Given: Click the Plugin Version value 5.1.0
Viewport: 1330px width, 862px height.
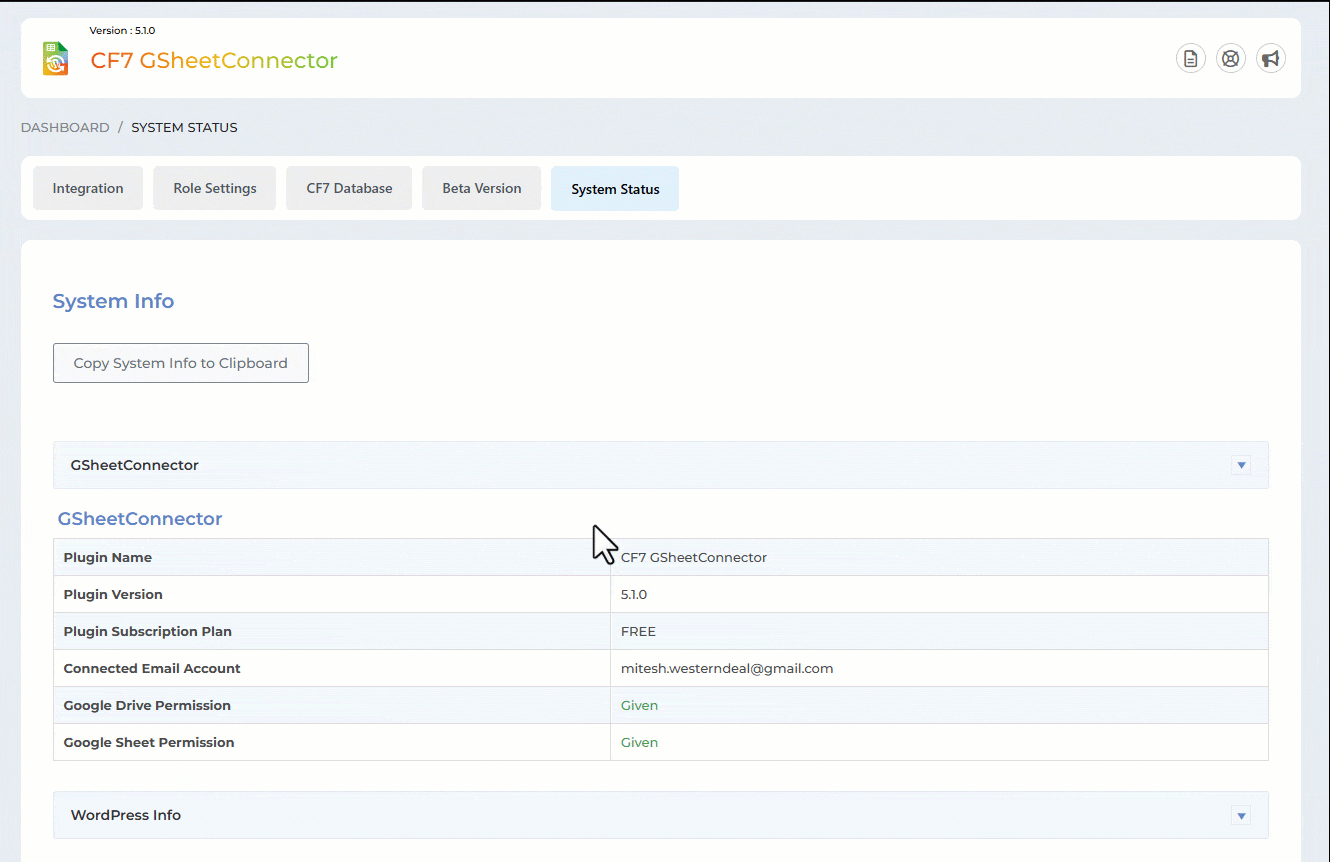Looking at the screenshot, I should click(634, 594).
